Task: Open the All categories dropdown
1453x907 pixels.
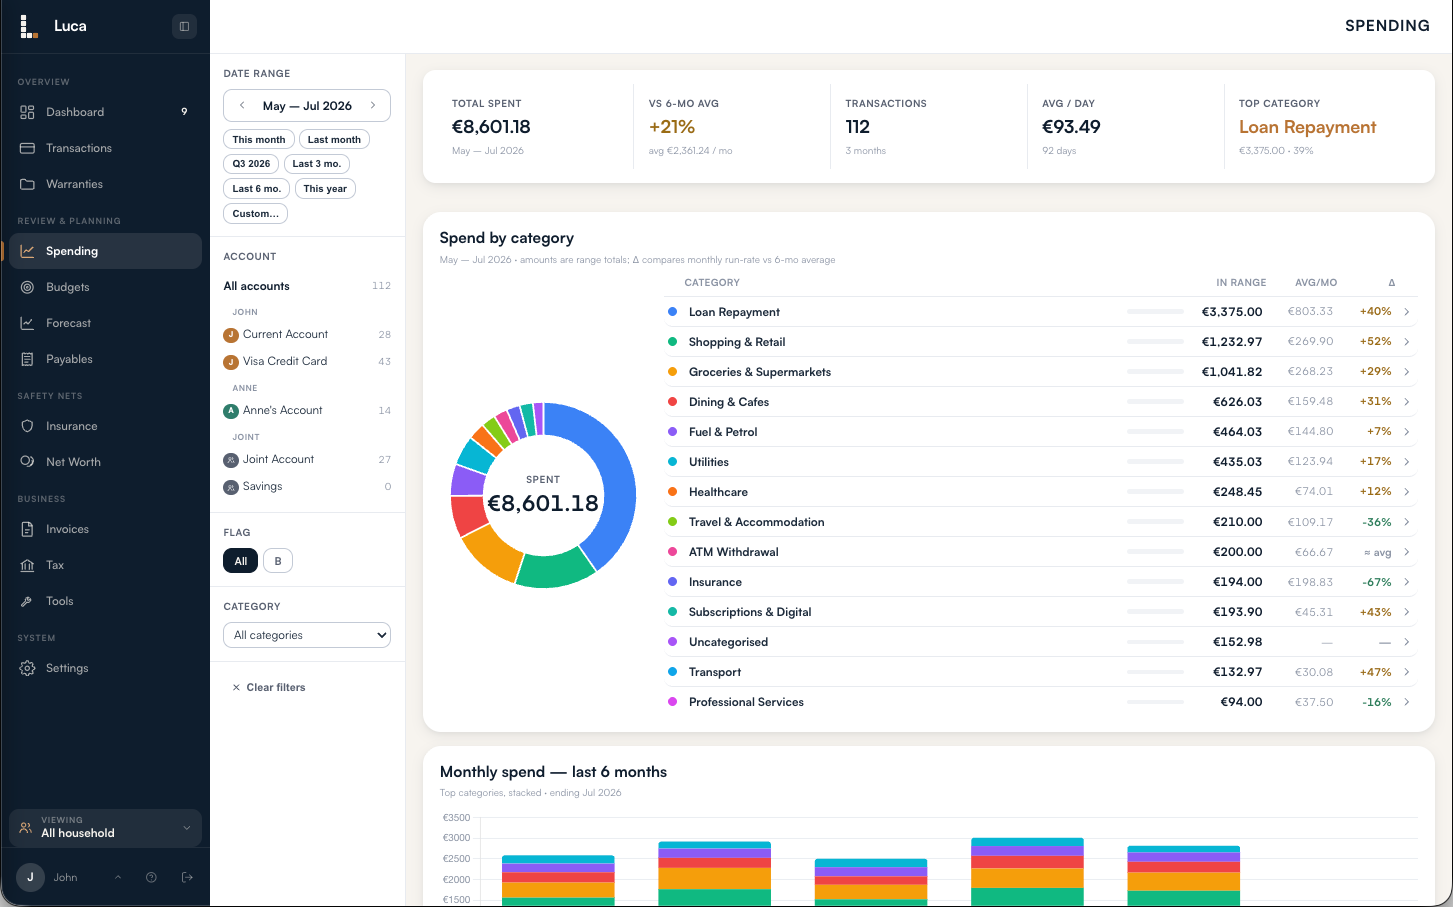Action: [307, 635]
